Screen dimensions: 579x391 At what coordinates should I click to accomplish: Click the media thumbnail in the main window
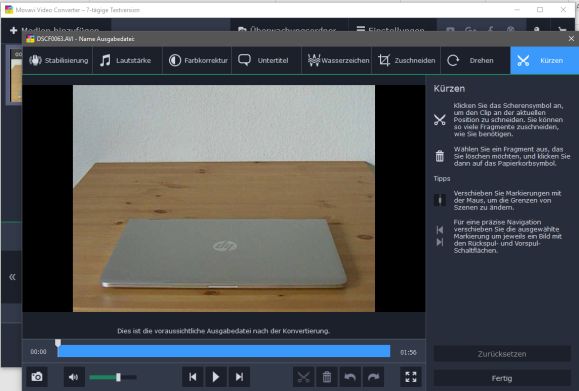tap(16, 76)
